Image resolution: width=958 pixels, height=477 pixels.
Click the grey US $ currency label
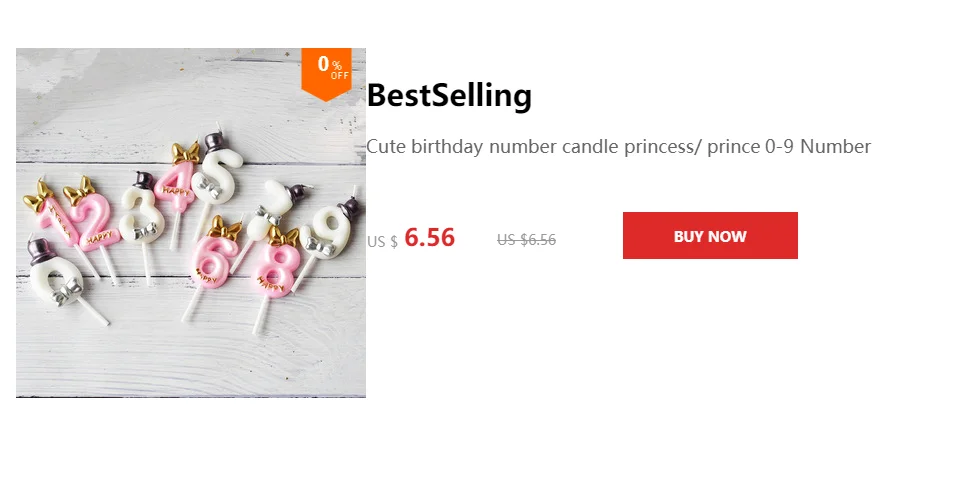382,242
